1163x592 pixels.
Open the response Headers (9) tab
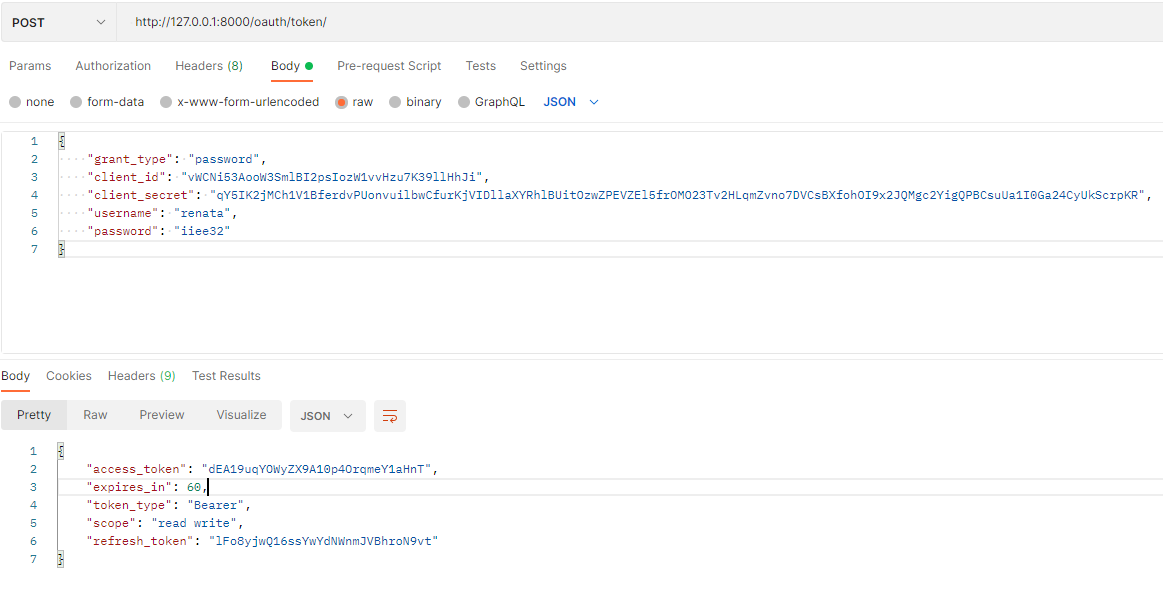point(142,376)
